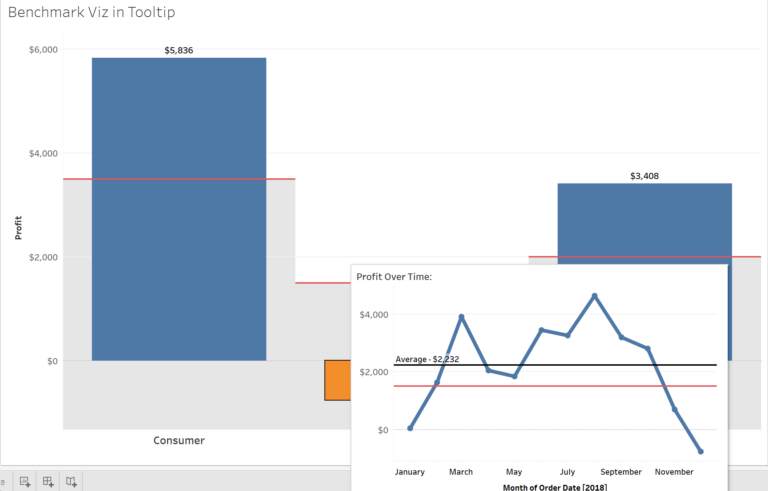
Task: Click the New Dashboard icon
Action: tap(48, 481)
